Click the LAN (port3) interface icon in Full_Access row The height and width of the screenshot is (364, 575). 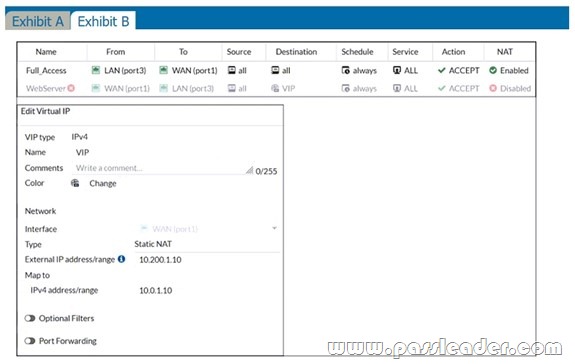[x=96, y=70]
